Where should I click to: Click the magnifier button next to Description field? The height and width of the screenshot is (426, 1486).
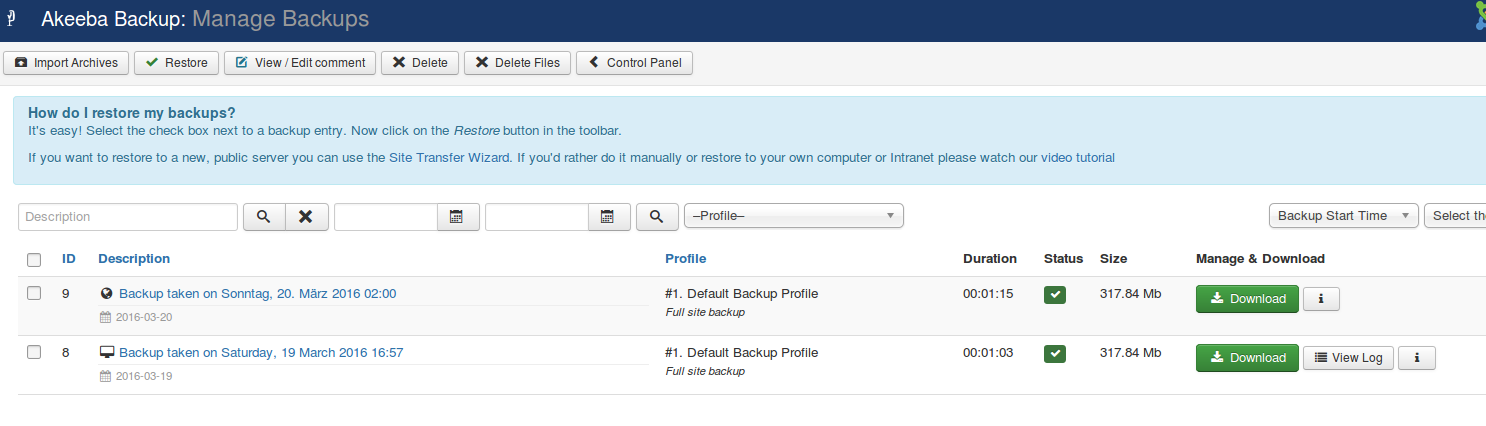click(264, 217)
